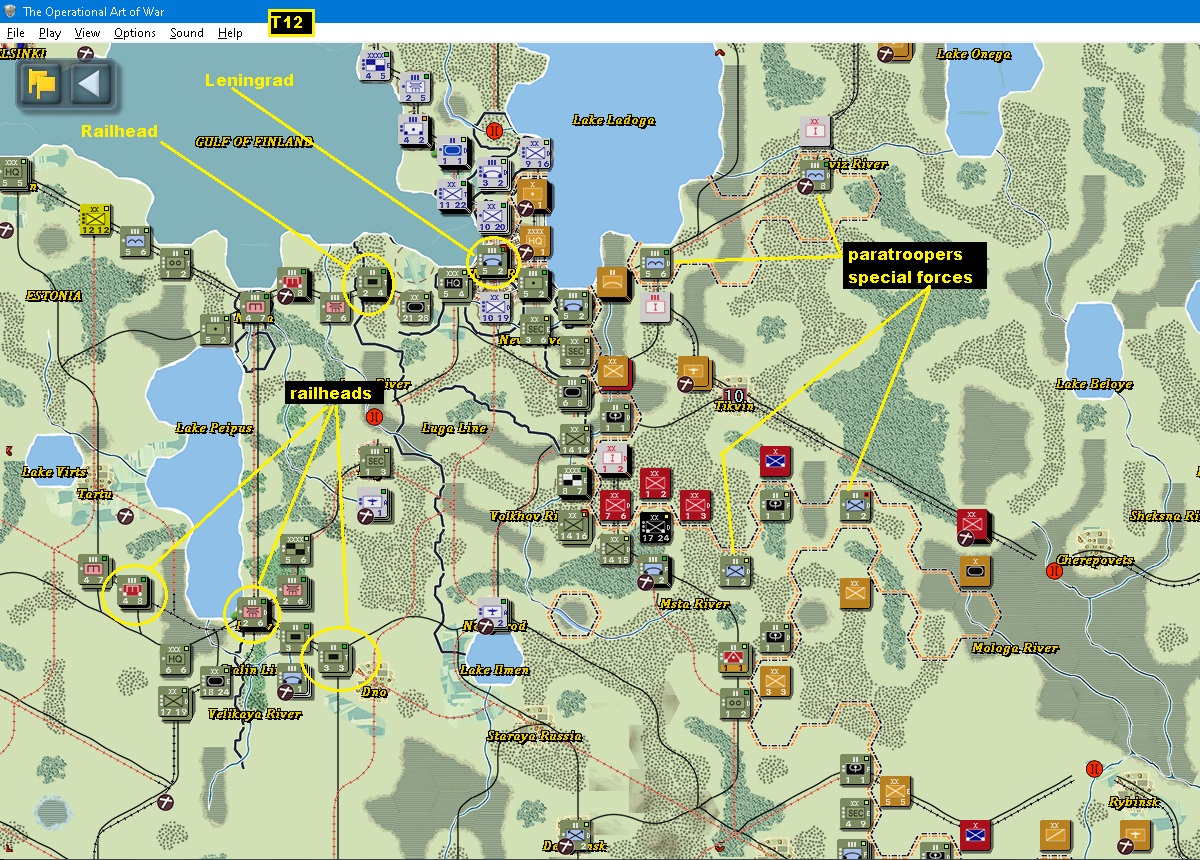This screenshot has height=860, width=1200.
Task: Select the green 2-4 railhead unit west of Leningrad
Action: click(x=373, y=283)
